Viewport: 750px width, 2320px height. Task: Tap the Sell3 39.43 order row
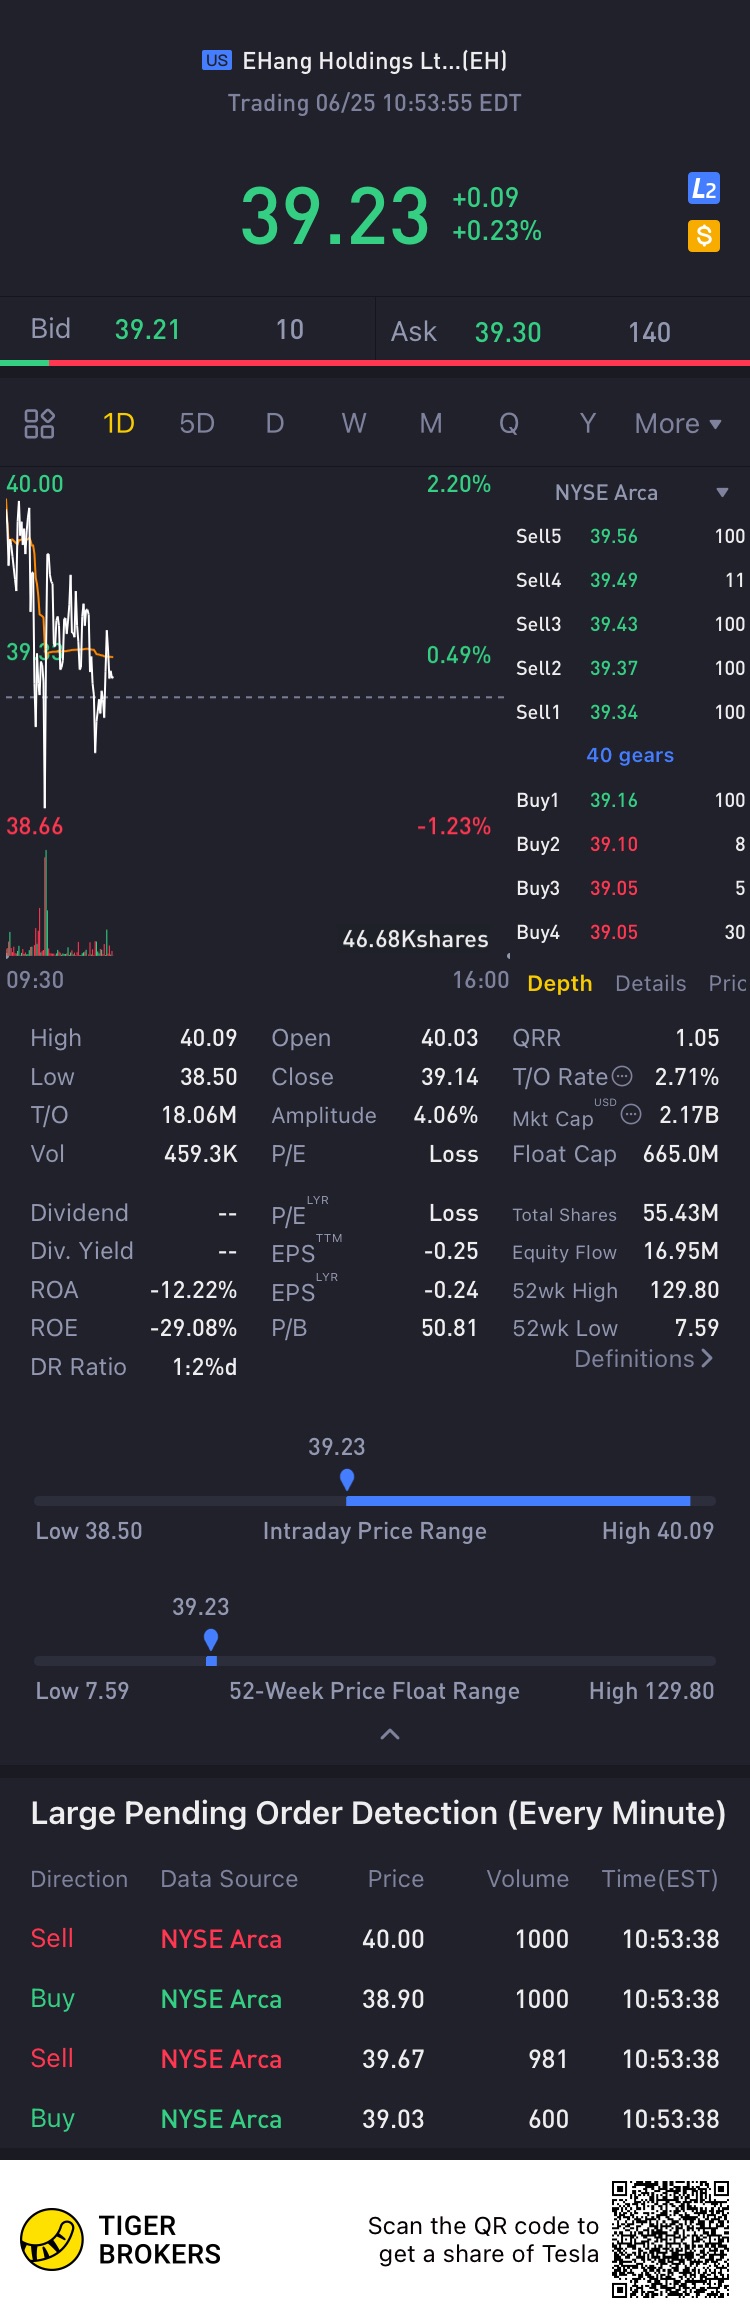[x=630, y=624]
